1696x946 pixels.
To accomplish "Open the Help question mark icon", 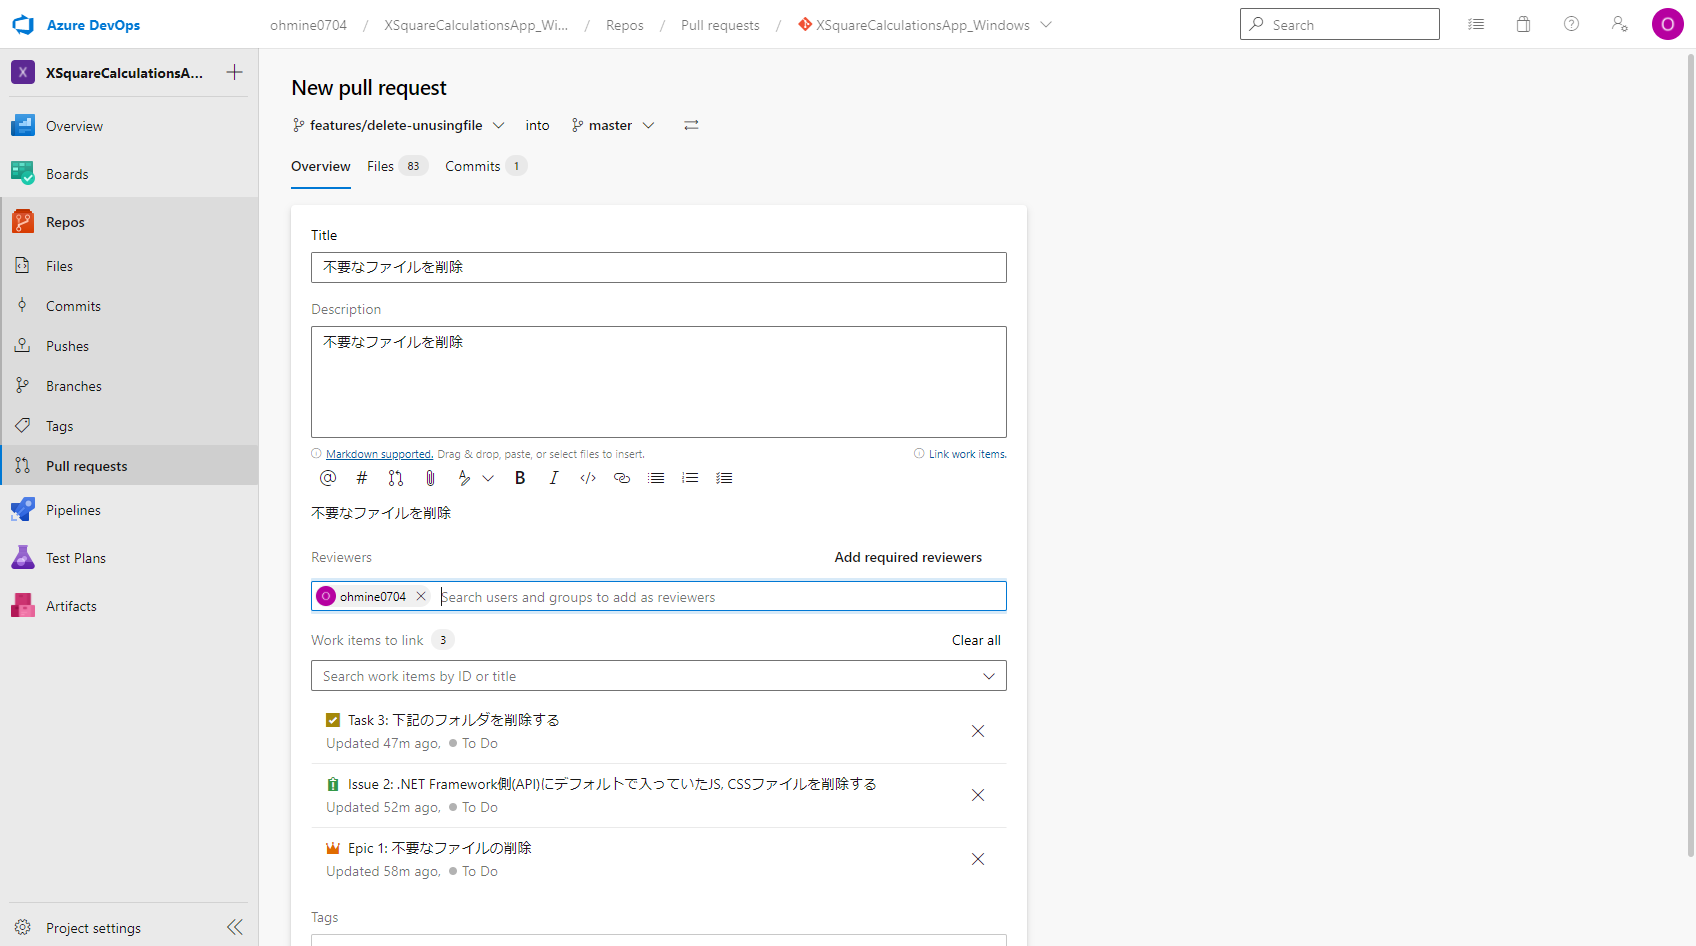I will coord(1571,24).
